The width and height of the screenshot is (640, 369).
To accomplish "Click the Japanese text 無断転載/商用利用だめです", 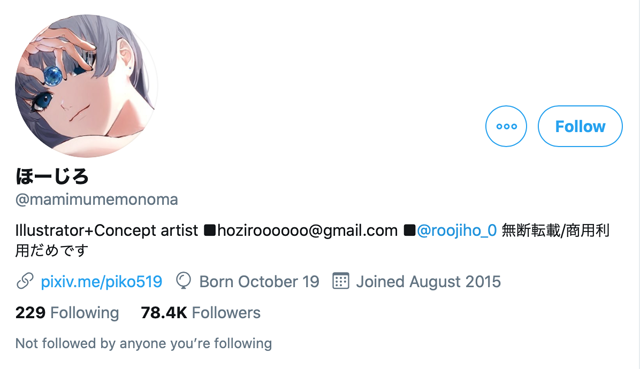I will pos(312,240).
